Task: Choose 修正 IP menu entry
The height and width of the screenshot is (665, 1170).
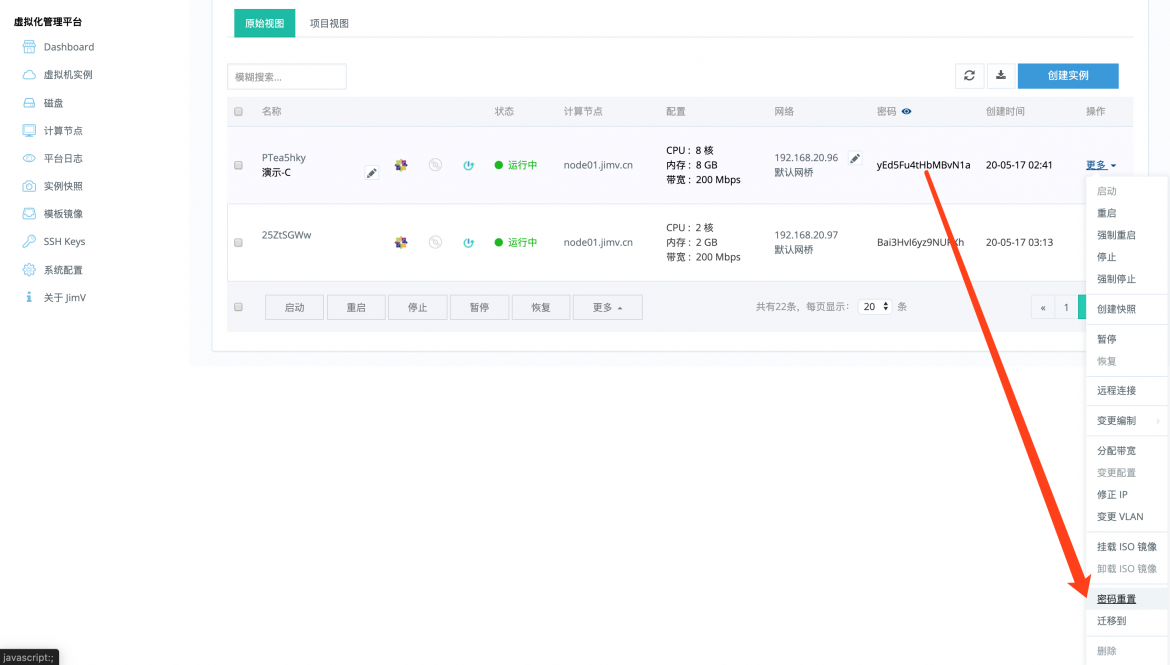Action: pos(1112,495)
